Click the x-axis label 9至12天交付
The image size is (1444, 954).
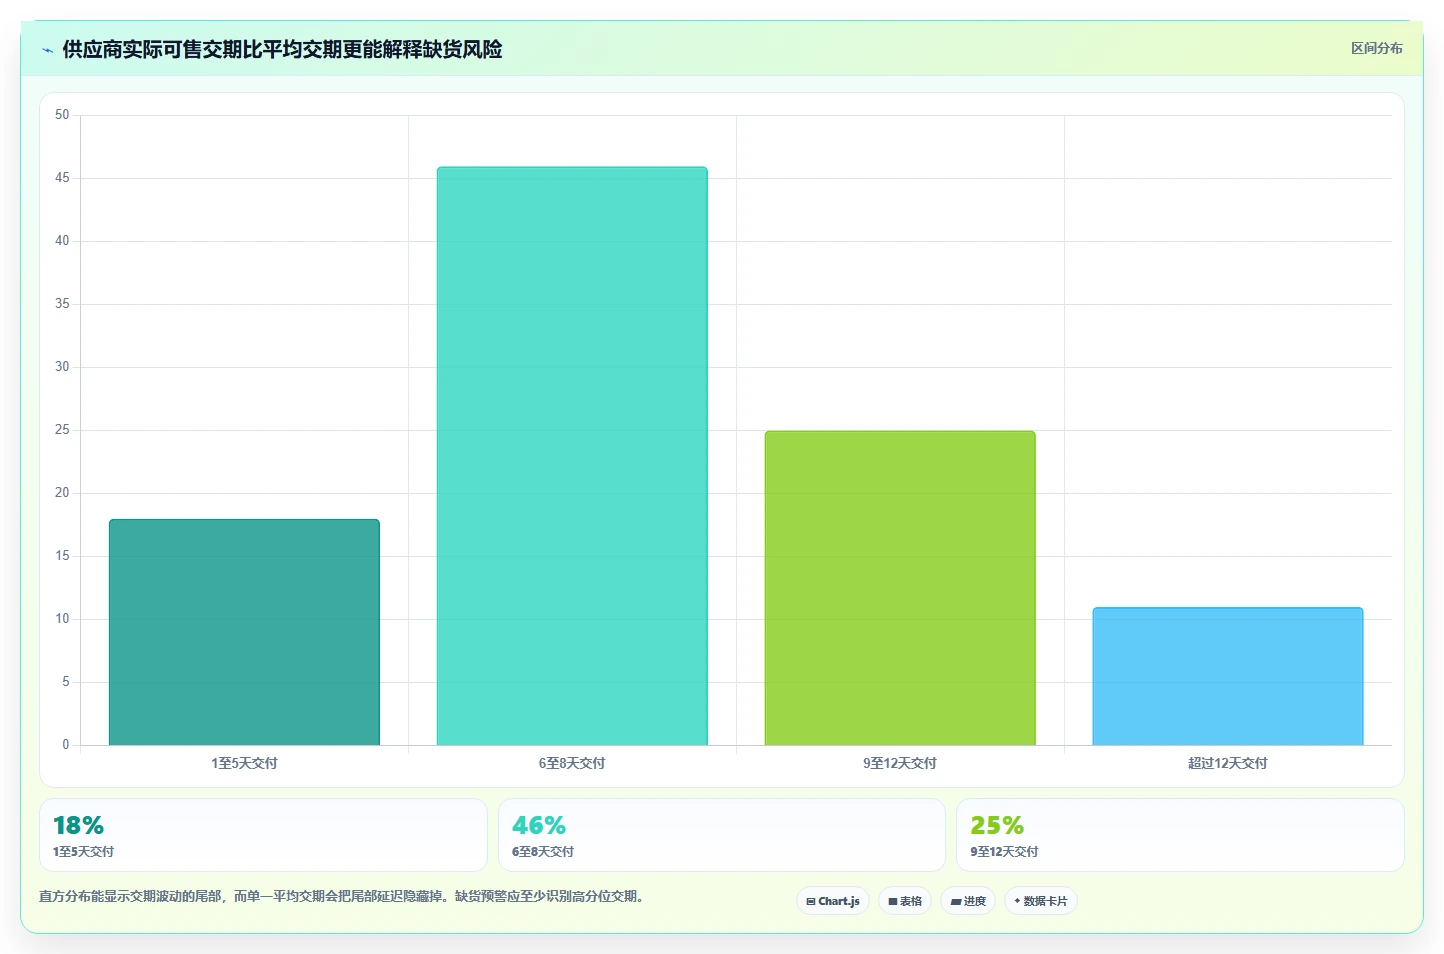tap(900, 763)
